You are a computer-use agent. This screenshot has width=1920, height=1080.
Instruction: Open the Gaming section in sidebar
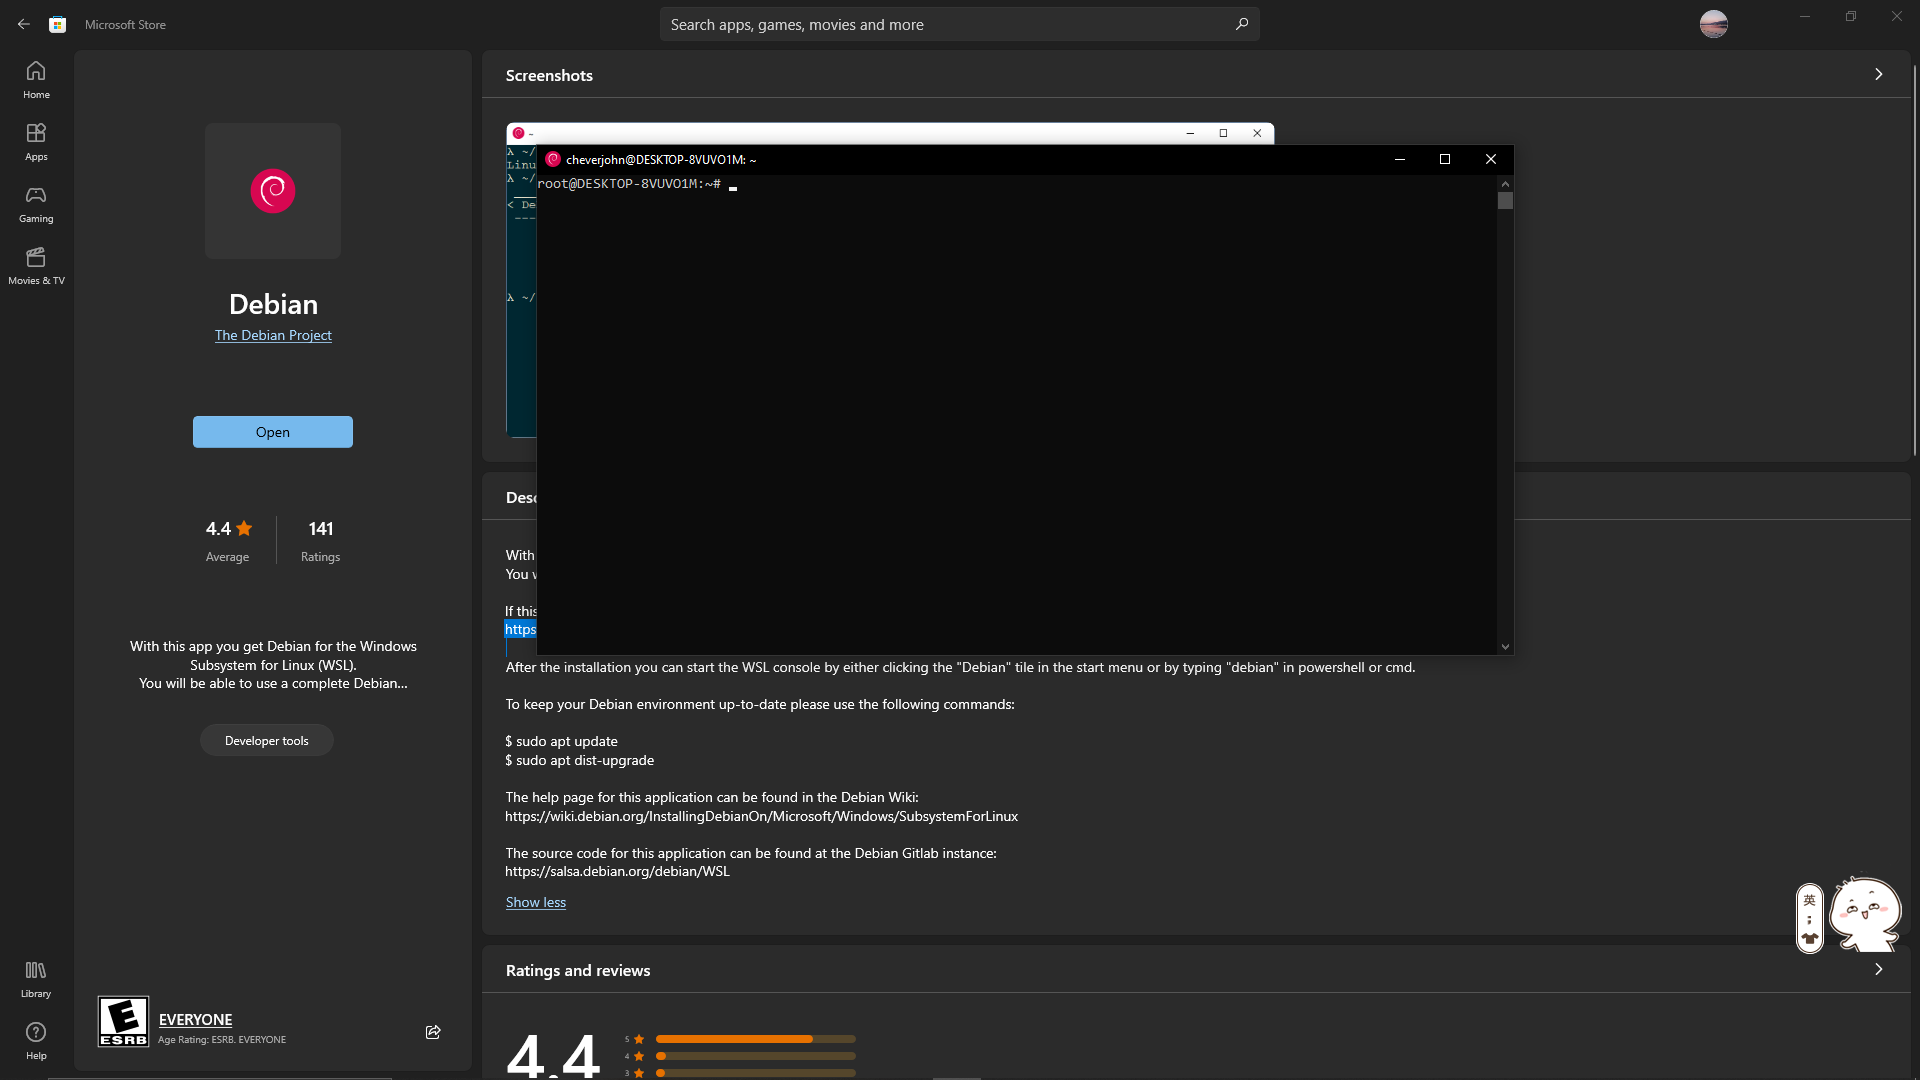click(36, 204)
